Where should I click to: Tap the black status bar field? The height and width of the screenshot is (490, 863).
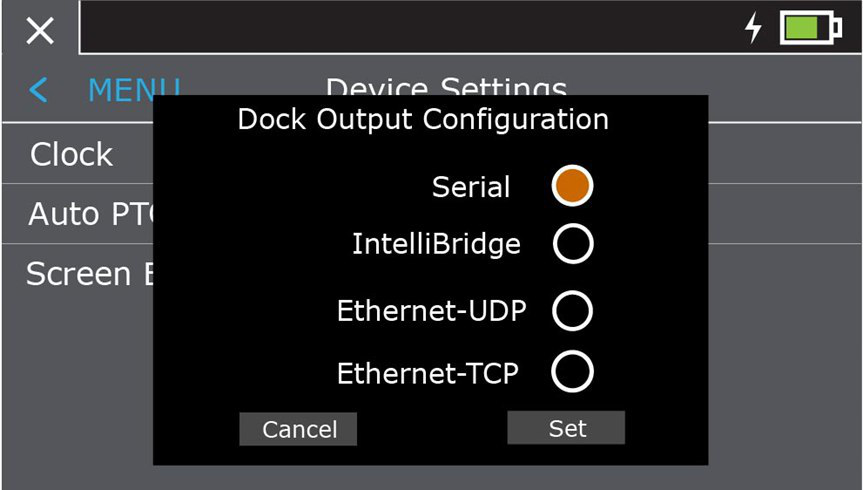(x=471, y=26)
